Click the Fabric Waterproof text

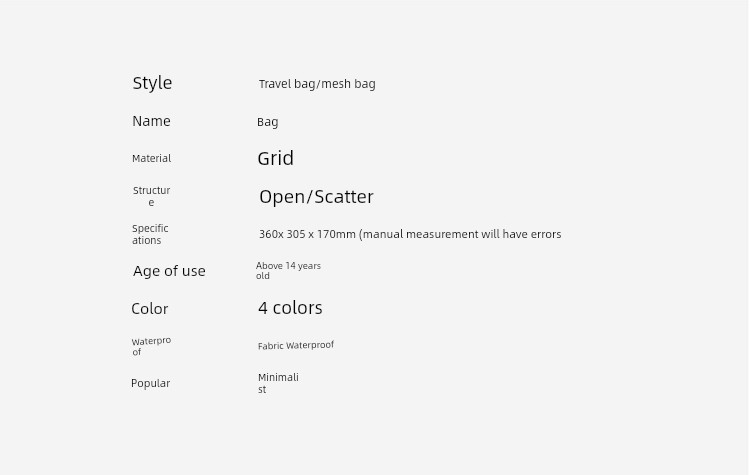click(x=296, y=345)
